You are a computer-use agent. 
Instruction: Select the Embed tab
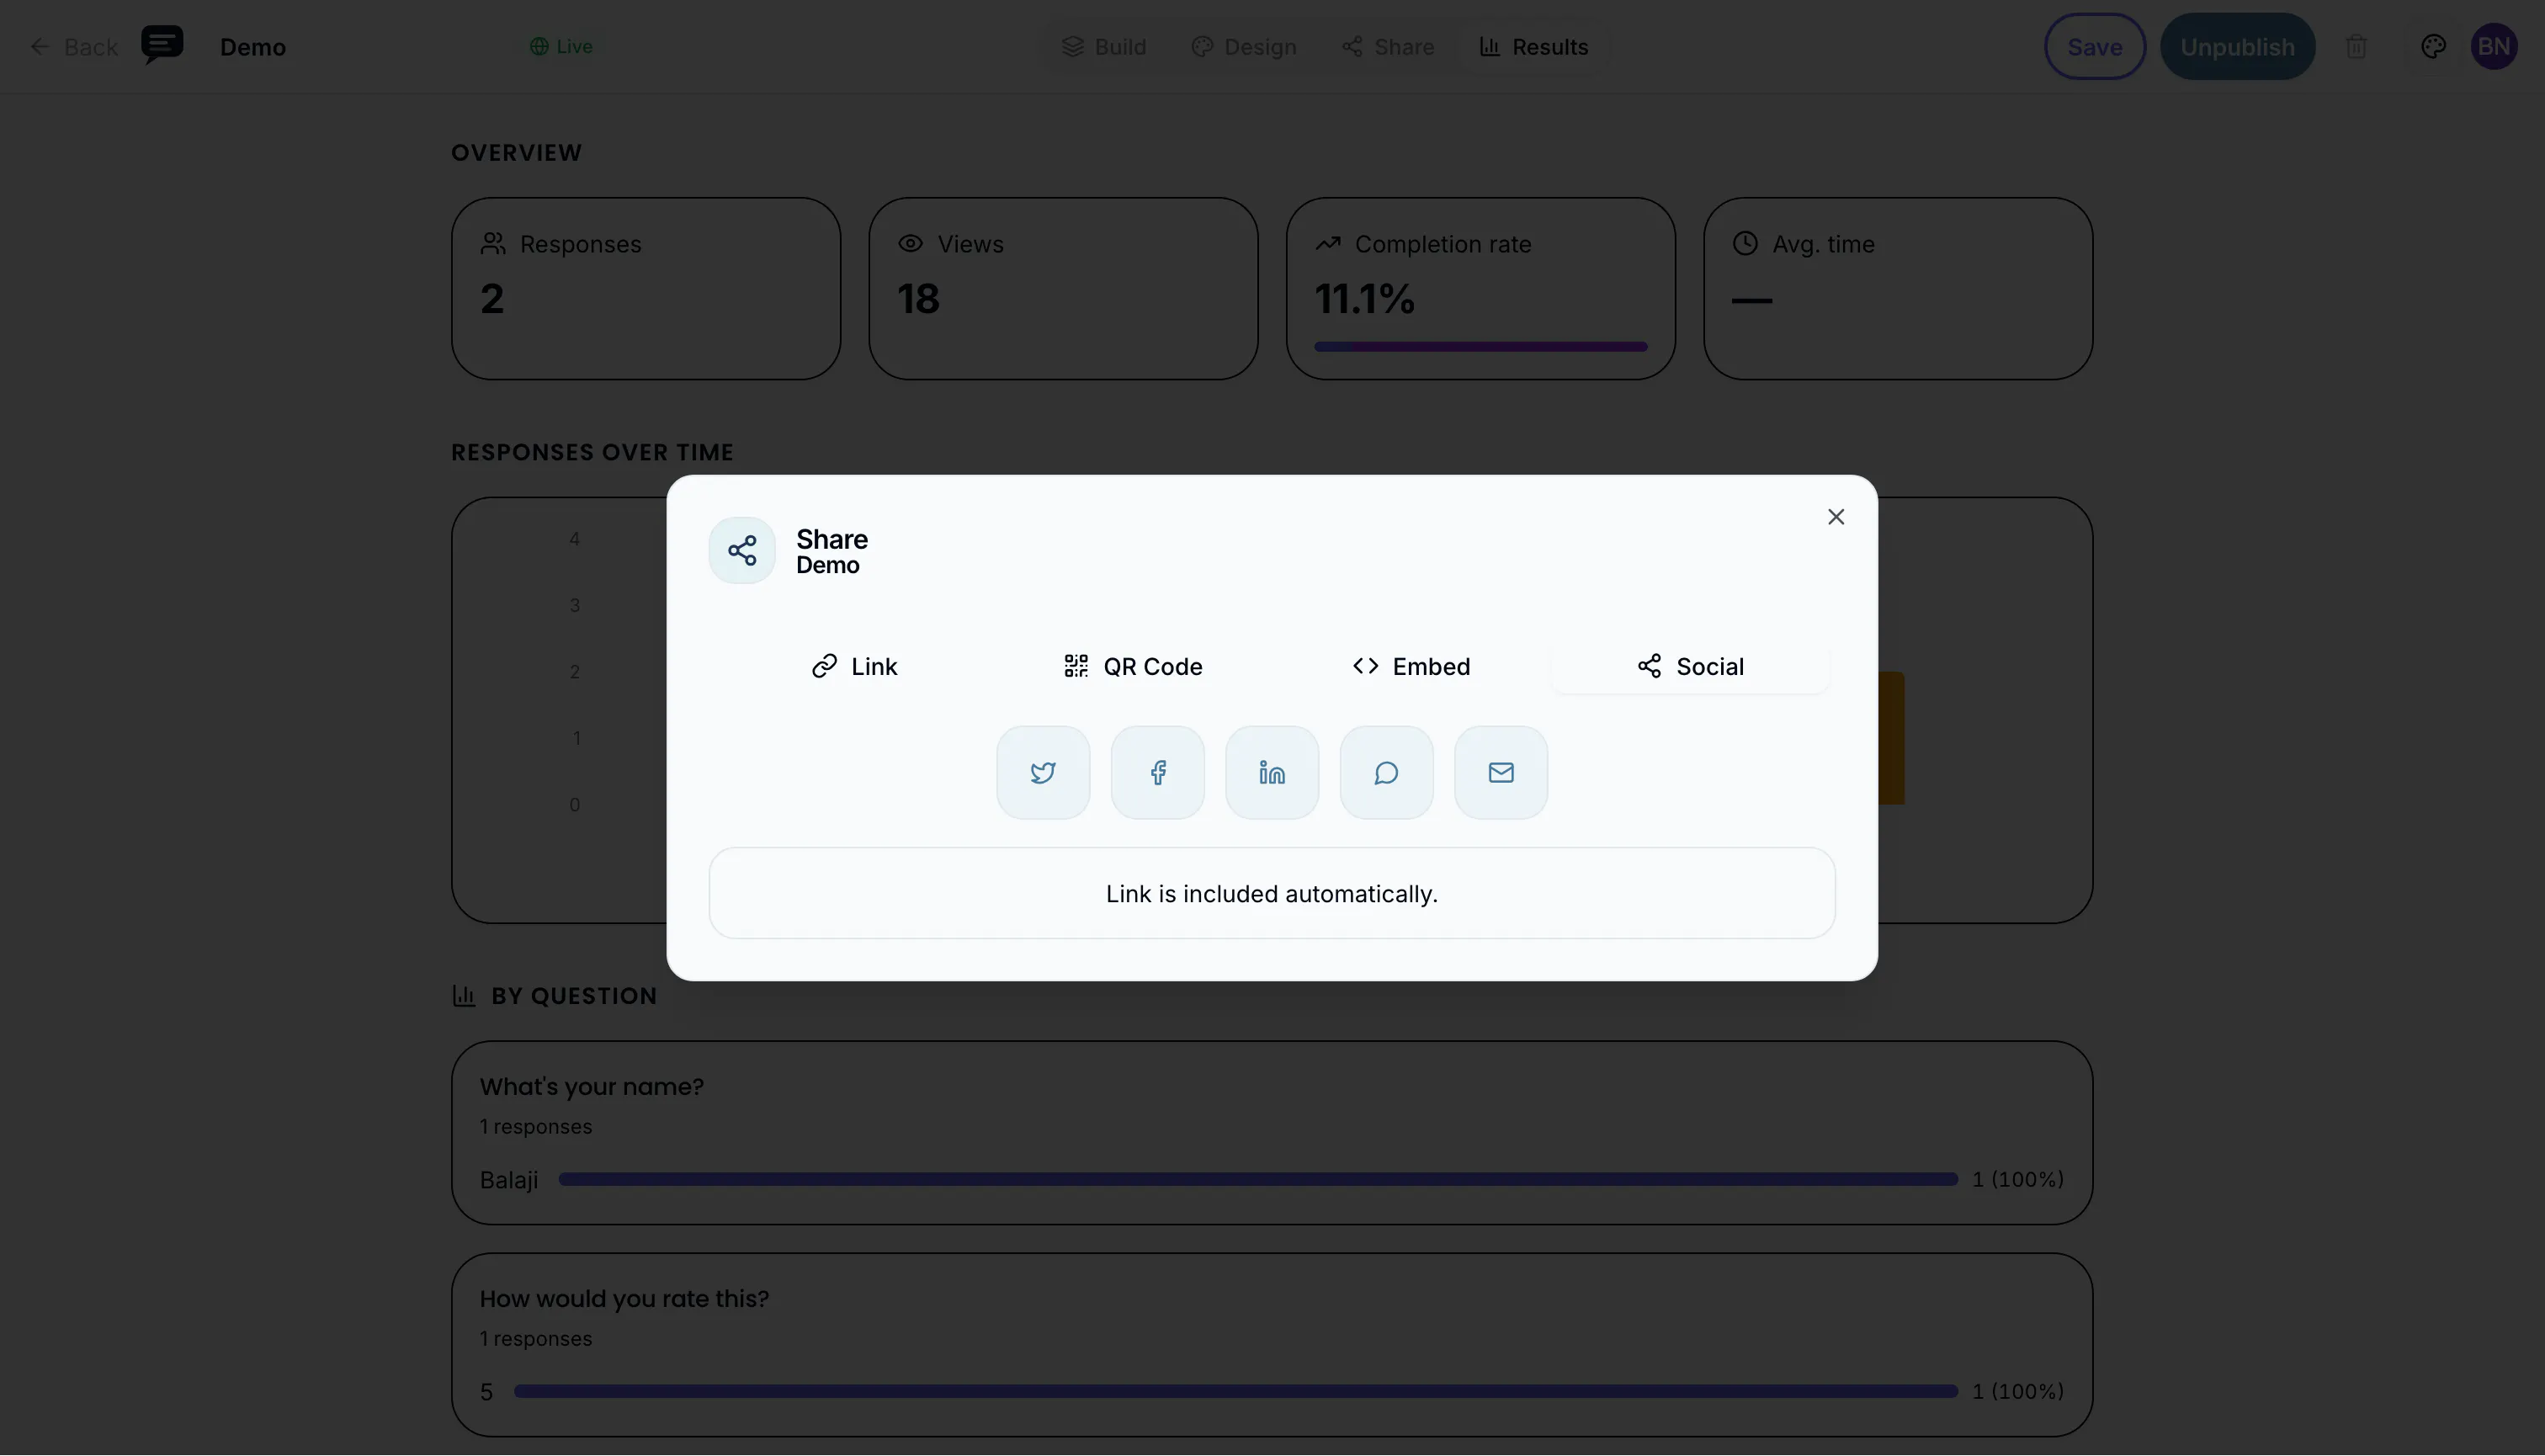(1411, 666)
